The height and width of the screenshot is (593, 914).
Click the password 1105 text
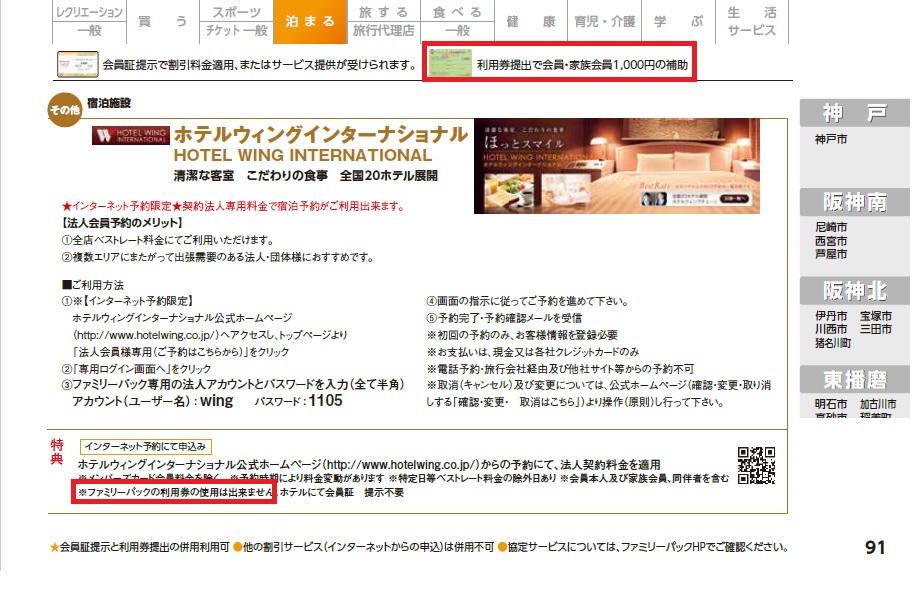(325, 401)
